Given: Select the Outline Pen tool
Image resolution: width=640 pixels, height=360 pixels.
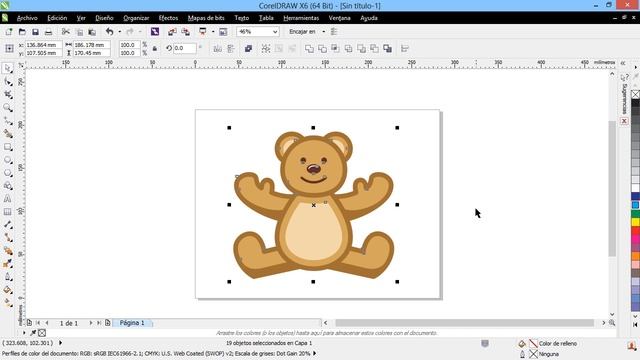Looking at the screenshot, I should pyautogui.click(x=8, y=277).
